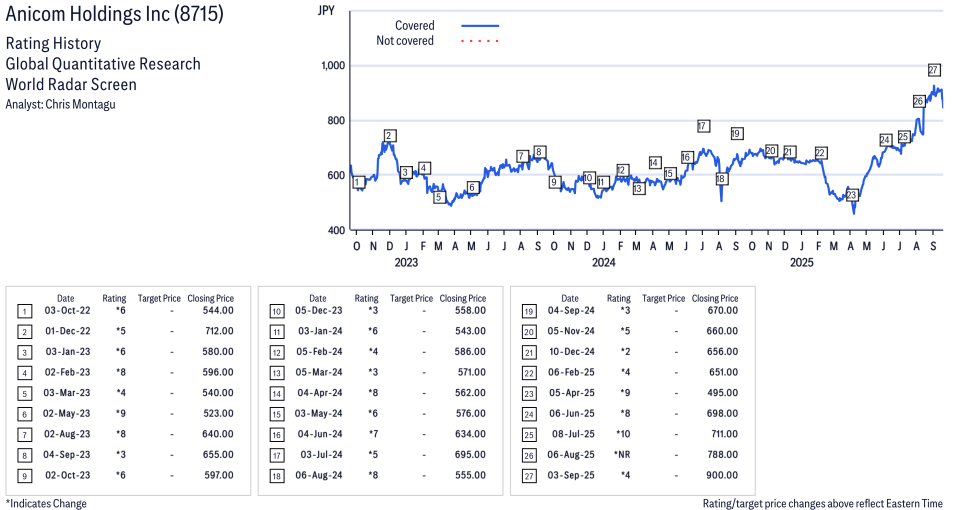The height and width of the screenshot is (510, 954).
Task: Click the index box 19 in the table
Action: 528,311
